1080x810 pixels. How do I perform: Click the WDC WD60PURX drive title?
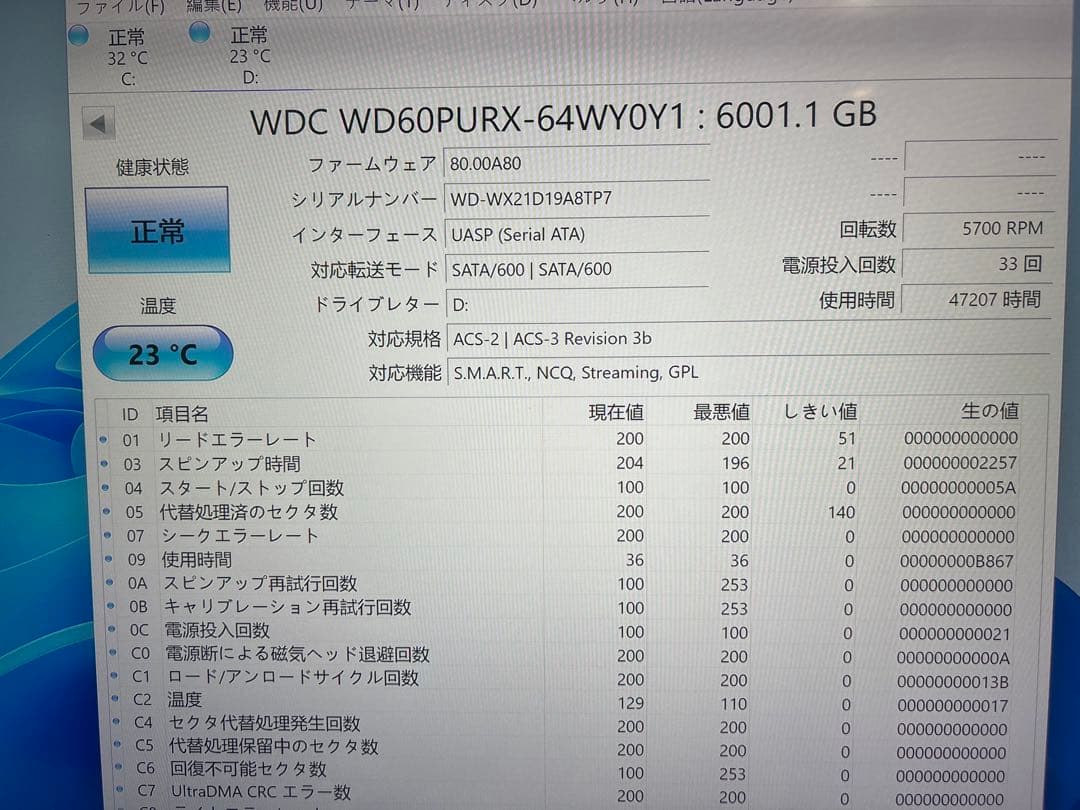(566, 116)
